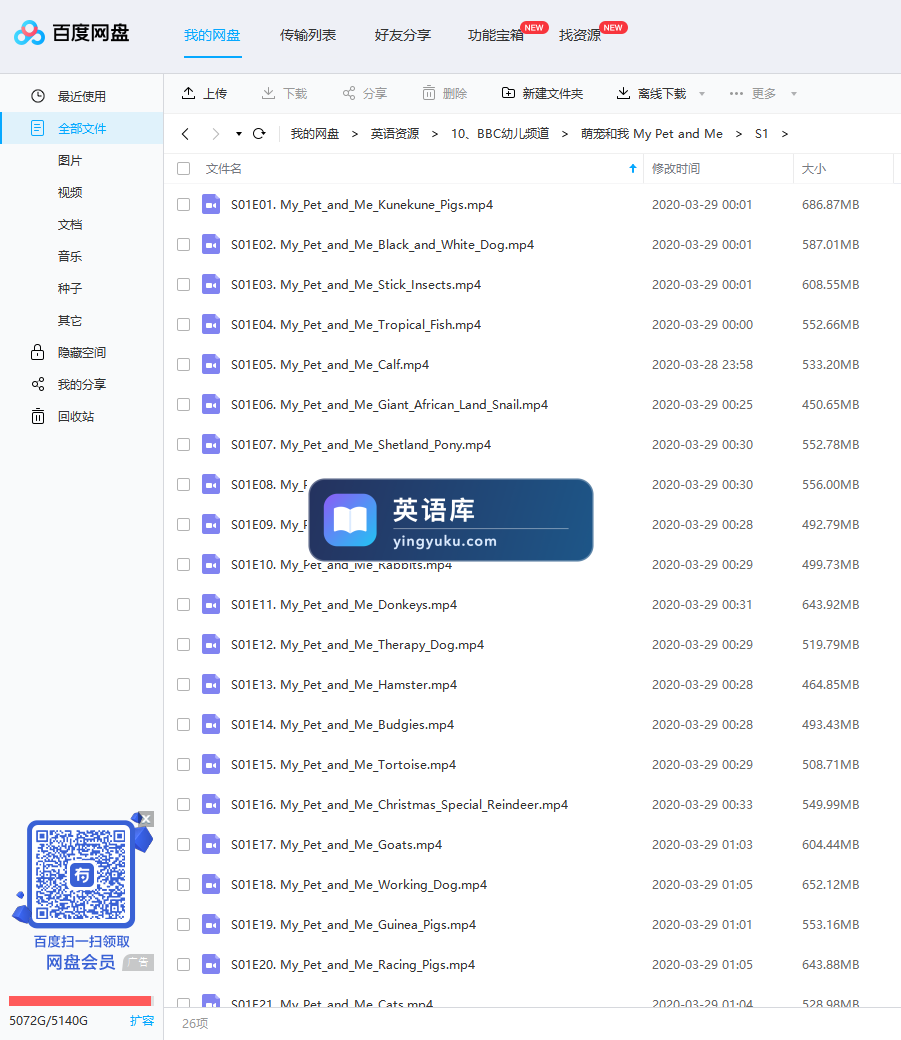Screen dimensions: 901x1040
Task: Check the S01E06 Giant_African_Land_Snail file
Action: click(x=184, y=405)
